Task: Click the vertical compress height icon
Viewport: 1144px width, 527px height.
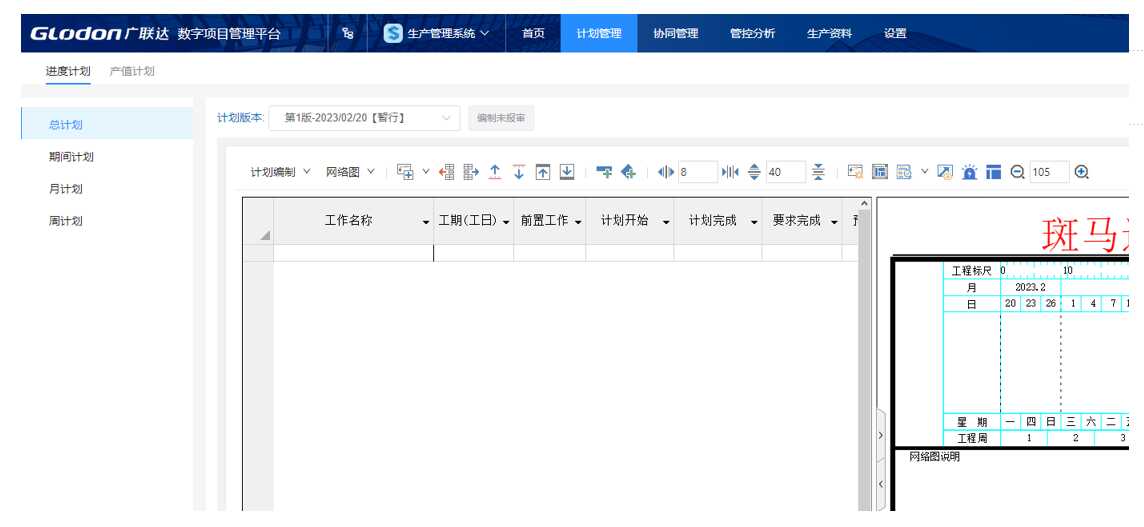Action: (819, 172)
